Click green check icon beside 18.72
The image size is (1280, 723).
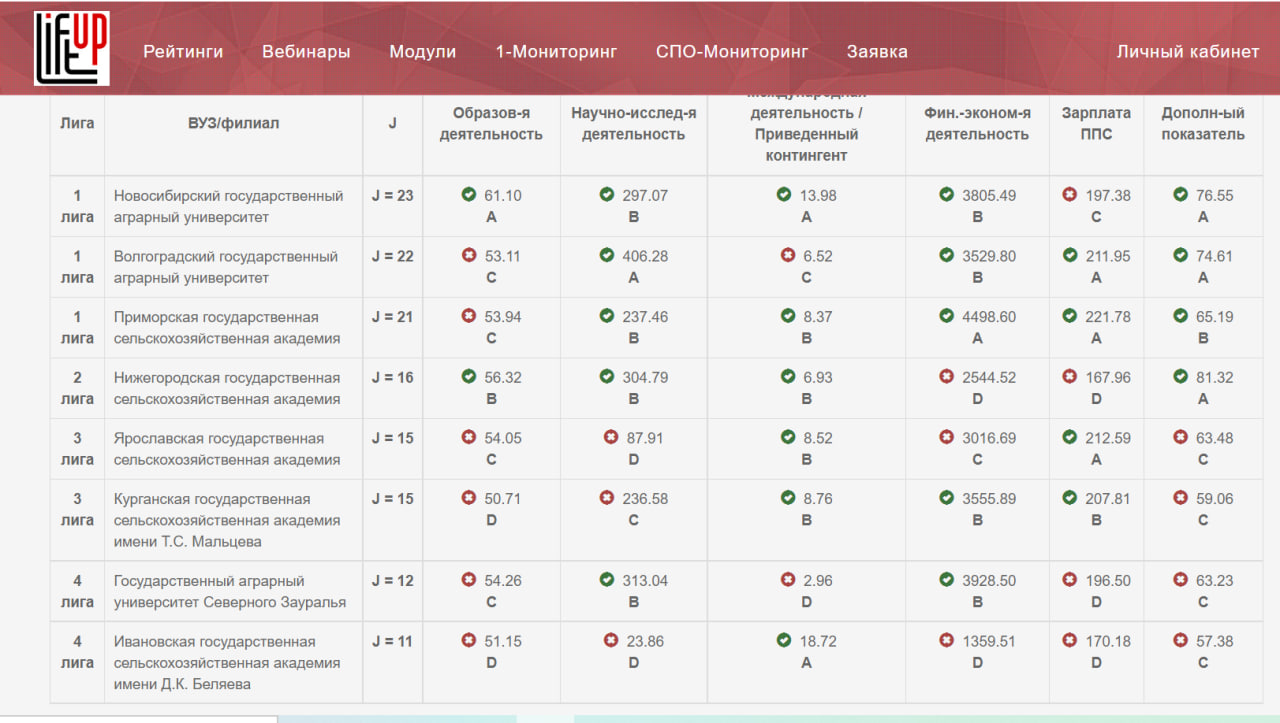pyautogui.click(x=784, y=641)
